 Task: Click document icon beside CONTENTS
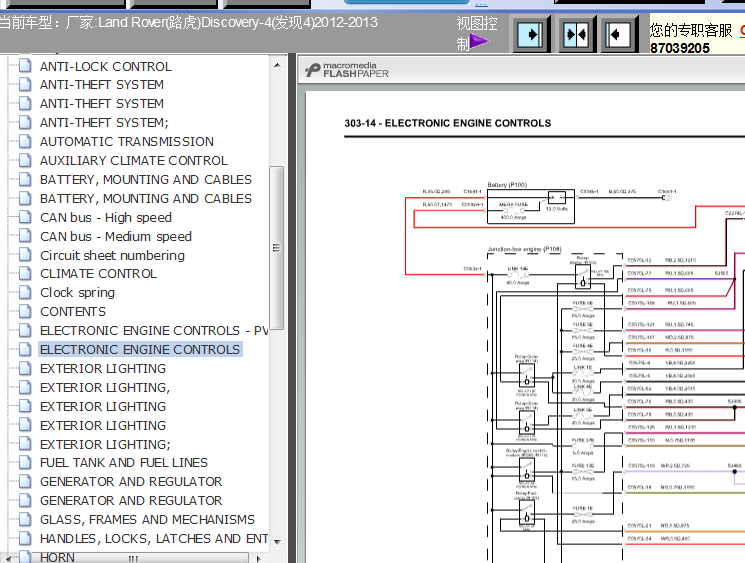click(25, 311)
